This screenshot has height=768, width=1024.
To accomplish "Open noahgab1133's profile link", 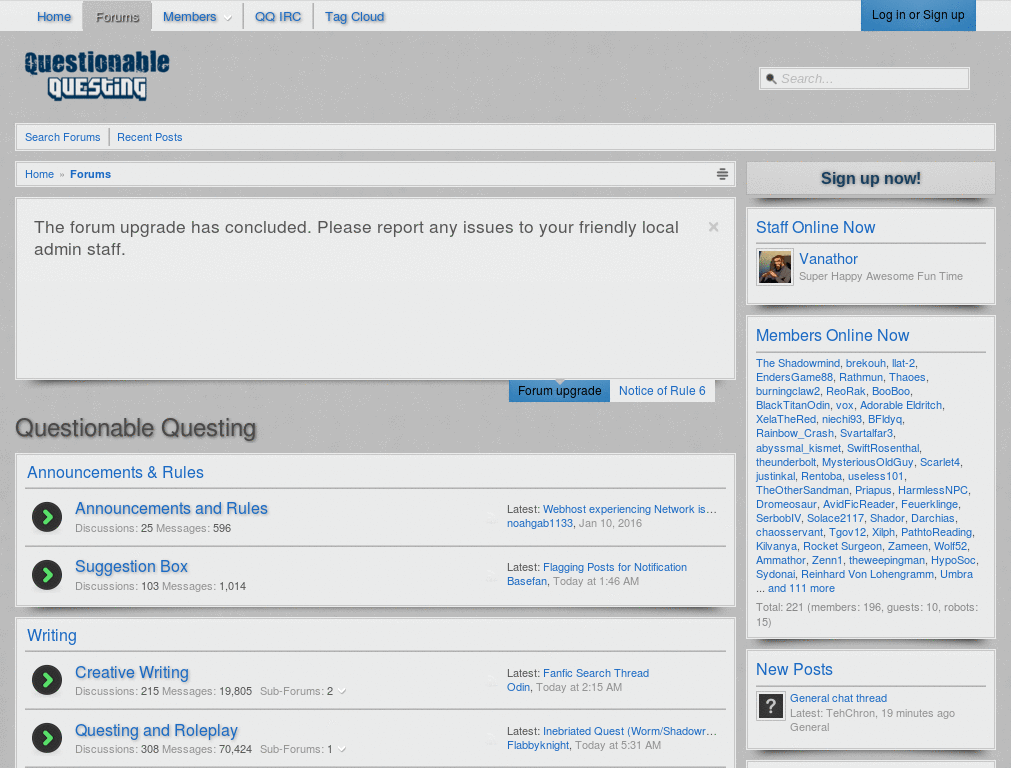I will pos(540,524).
